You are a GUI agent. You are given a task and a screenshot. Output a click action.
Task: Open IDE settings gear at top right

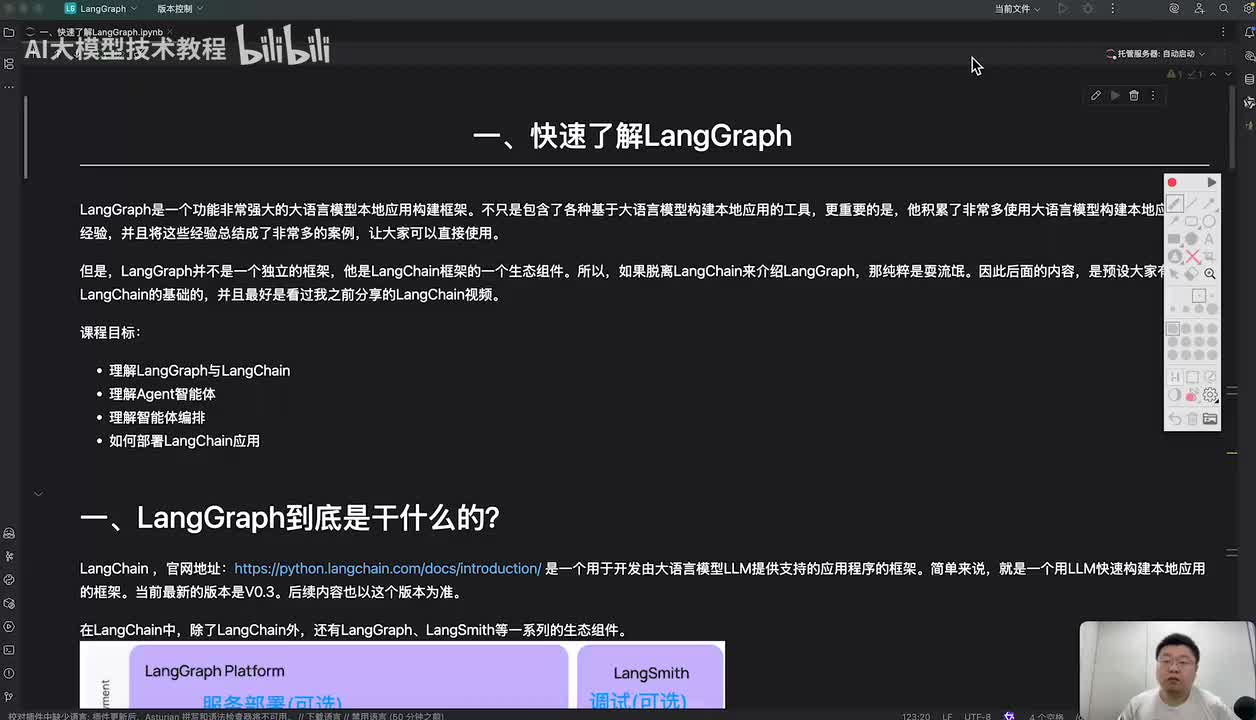(x=1248, y=8)
